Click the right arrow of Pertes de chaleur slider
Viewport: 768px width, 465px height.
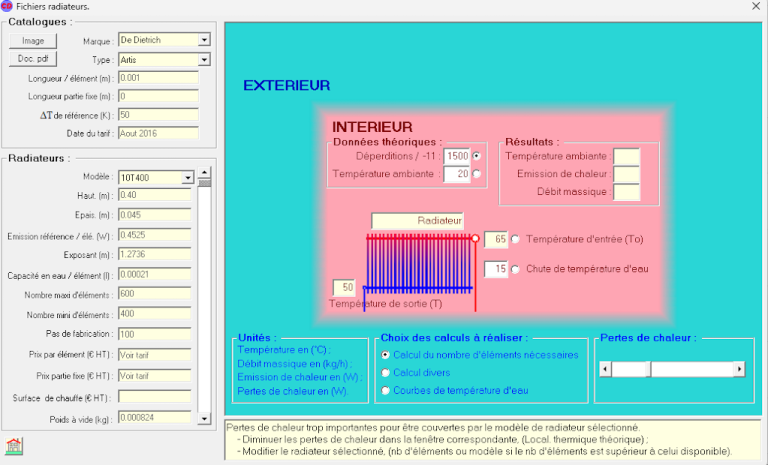click(x=739, y=369)
